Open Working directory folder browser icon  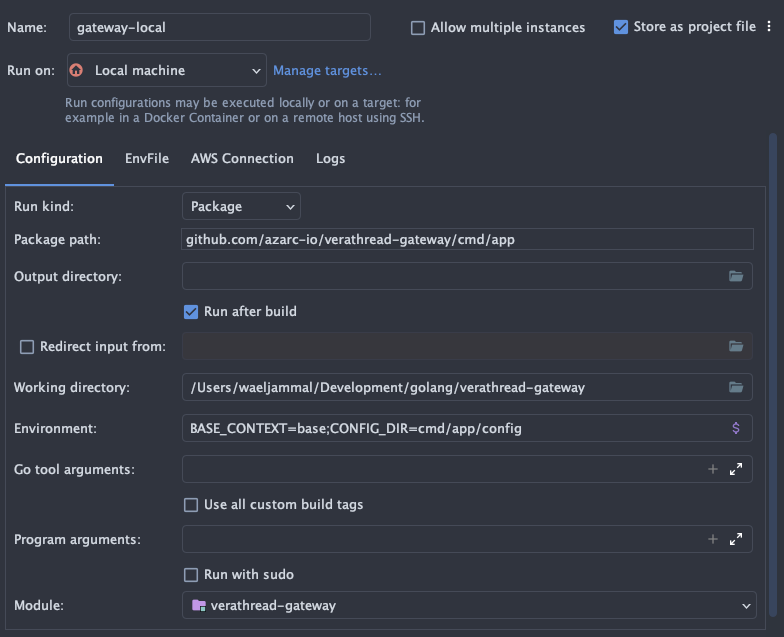click(x=736, y=387)
